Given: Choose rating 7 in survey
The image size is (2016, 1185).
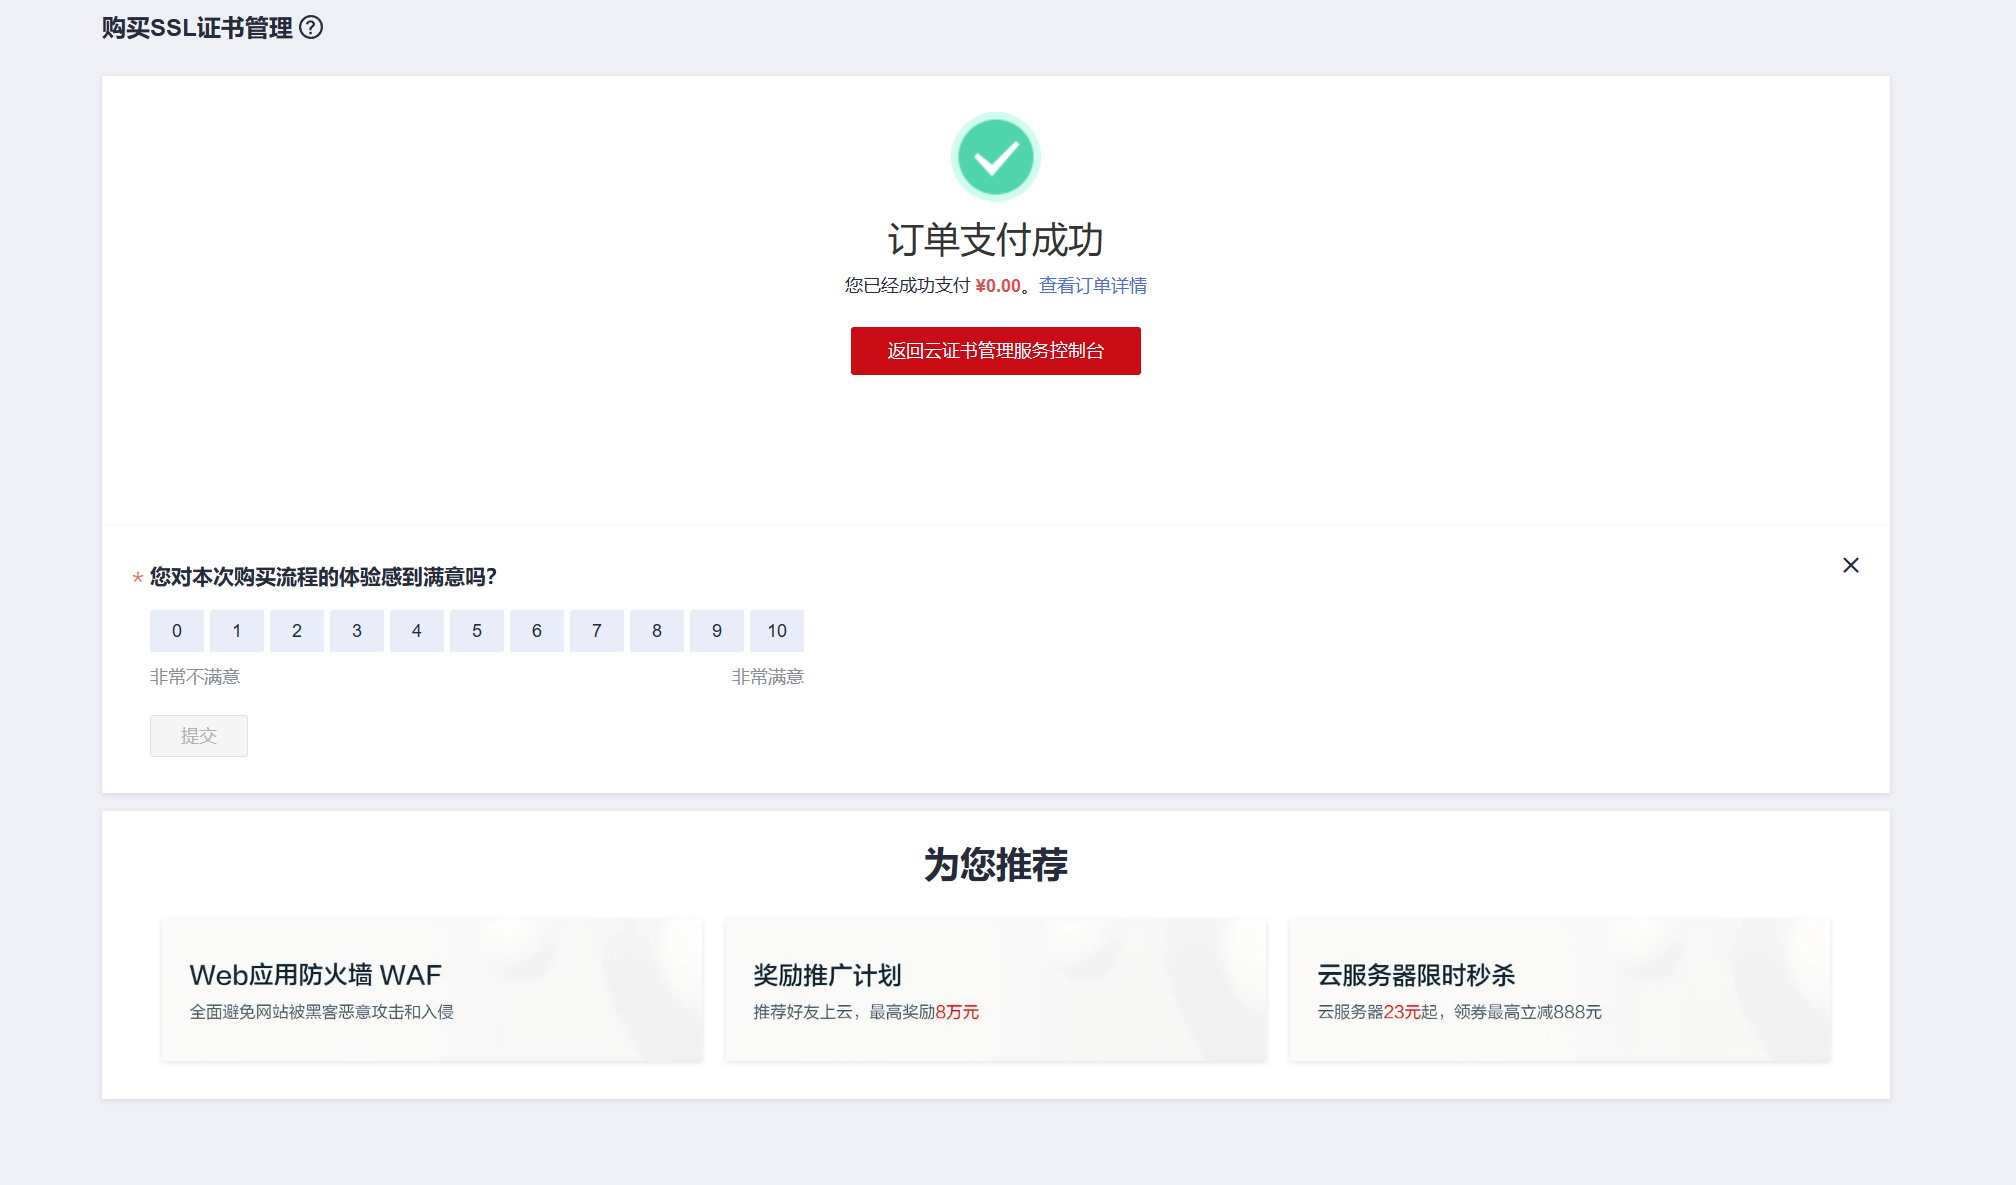Looking at the screenshot, I should click(597, 631).
